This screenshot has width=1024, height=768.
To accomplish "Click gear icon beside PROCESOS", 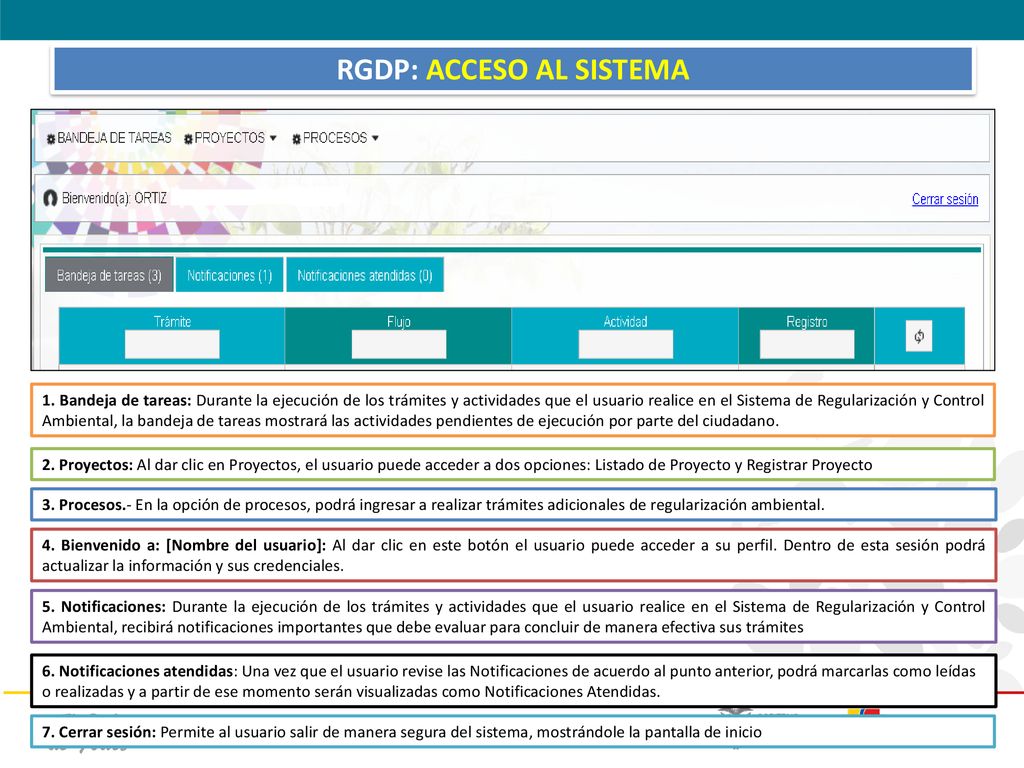I will click(x=296, y=139).
